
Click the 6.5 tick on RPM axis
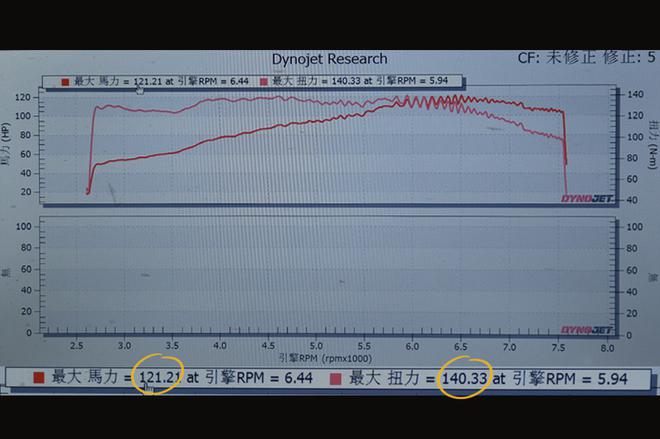click(x=460, y=347)
